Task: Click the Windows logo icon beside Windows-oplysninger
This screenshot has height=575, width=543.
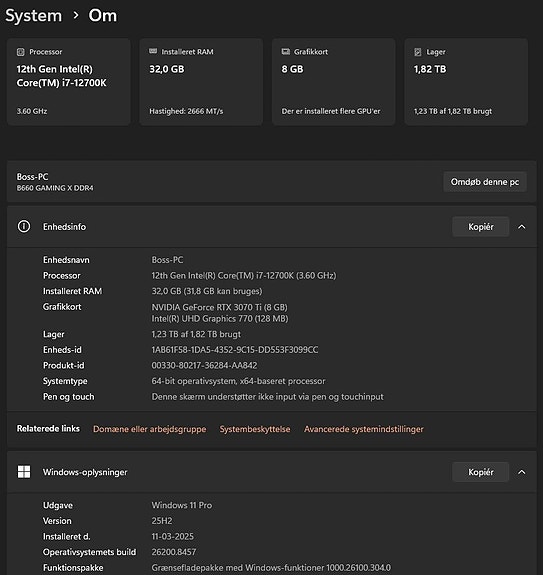Action: coord(24,472)
